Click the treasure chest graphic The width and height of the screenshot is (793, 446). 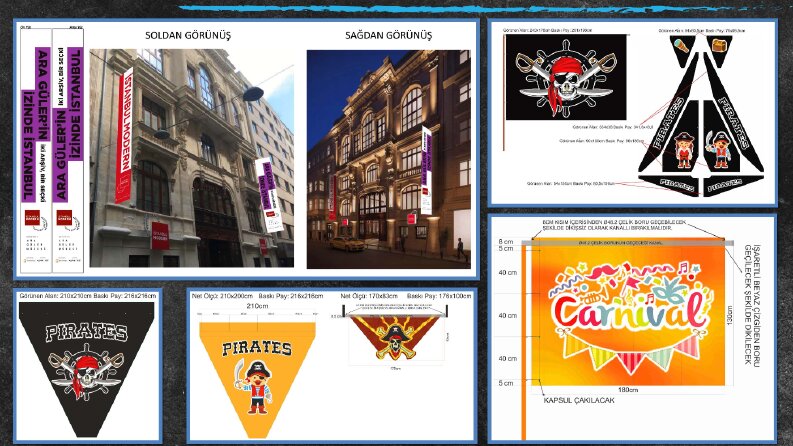click(x=719, y=46)
